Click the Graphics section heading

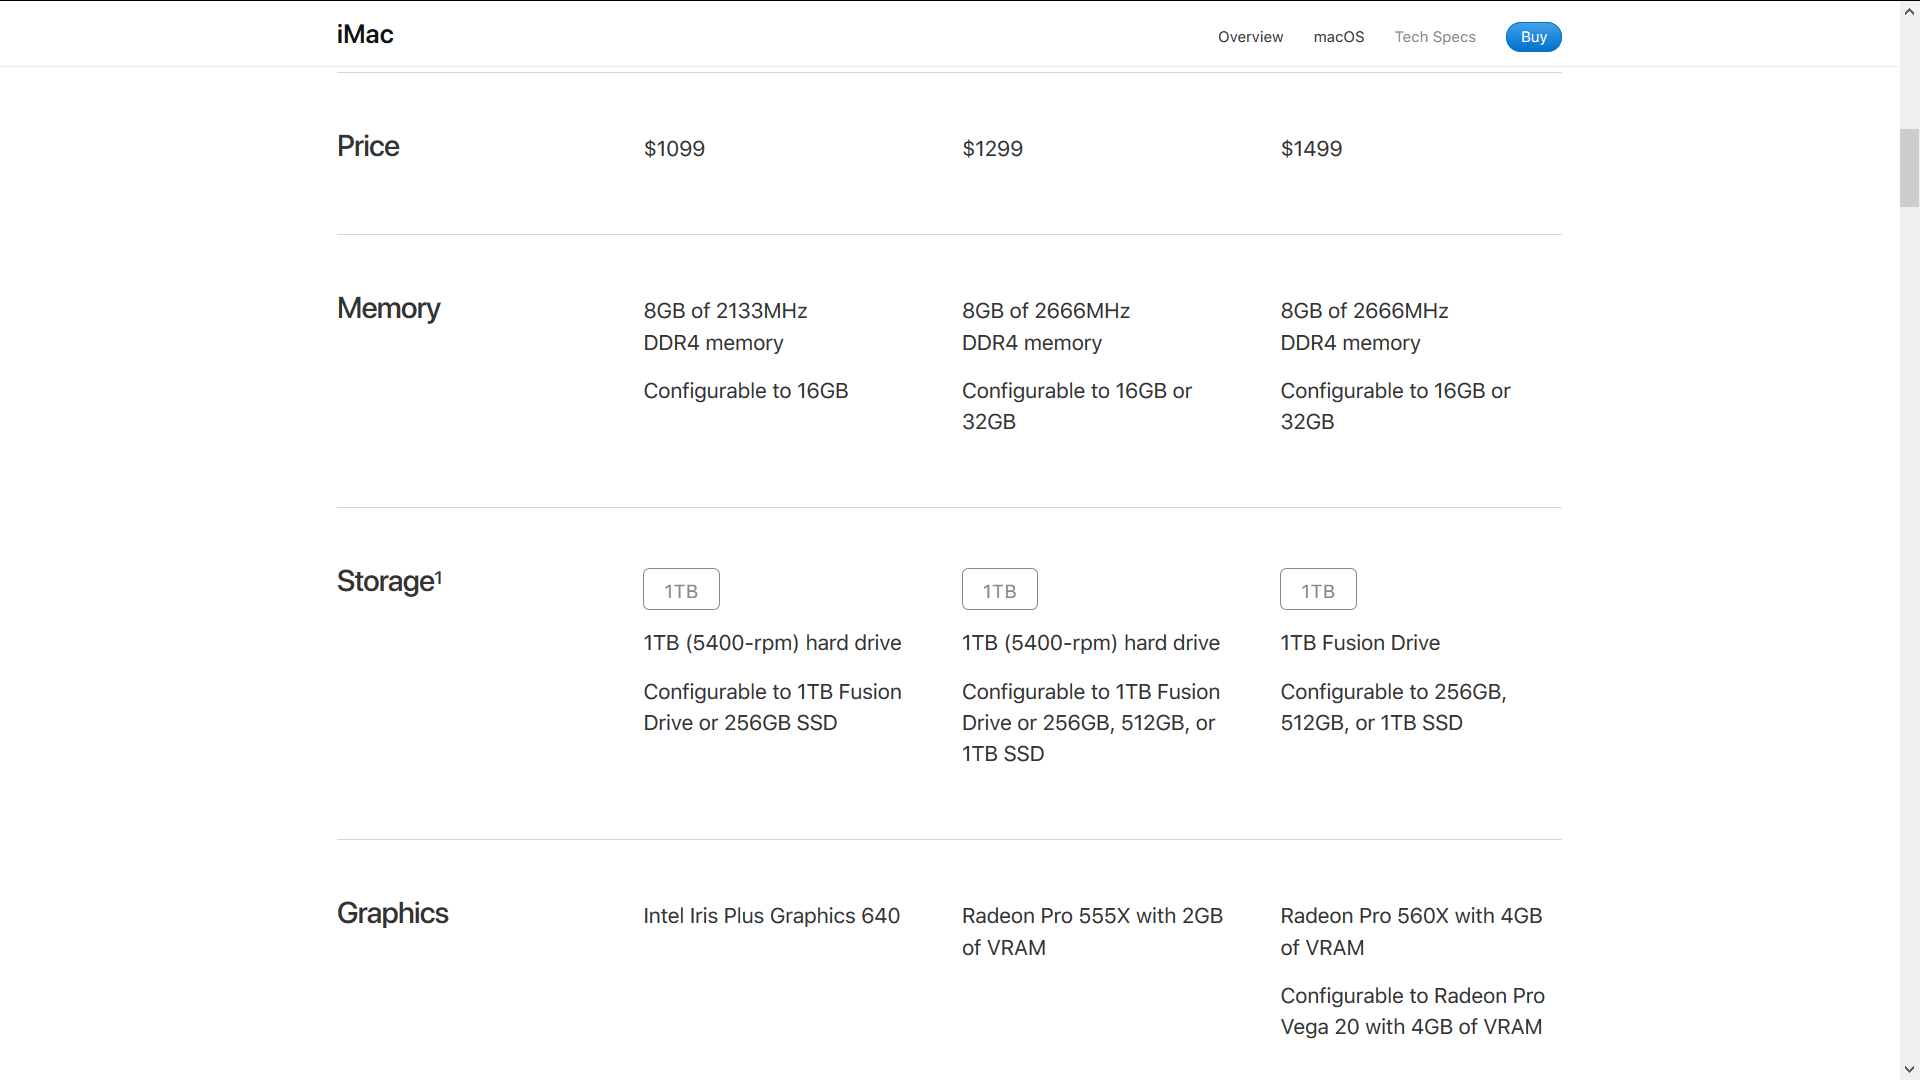[x=392, y=913]
